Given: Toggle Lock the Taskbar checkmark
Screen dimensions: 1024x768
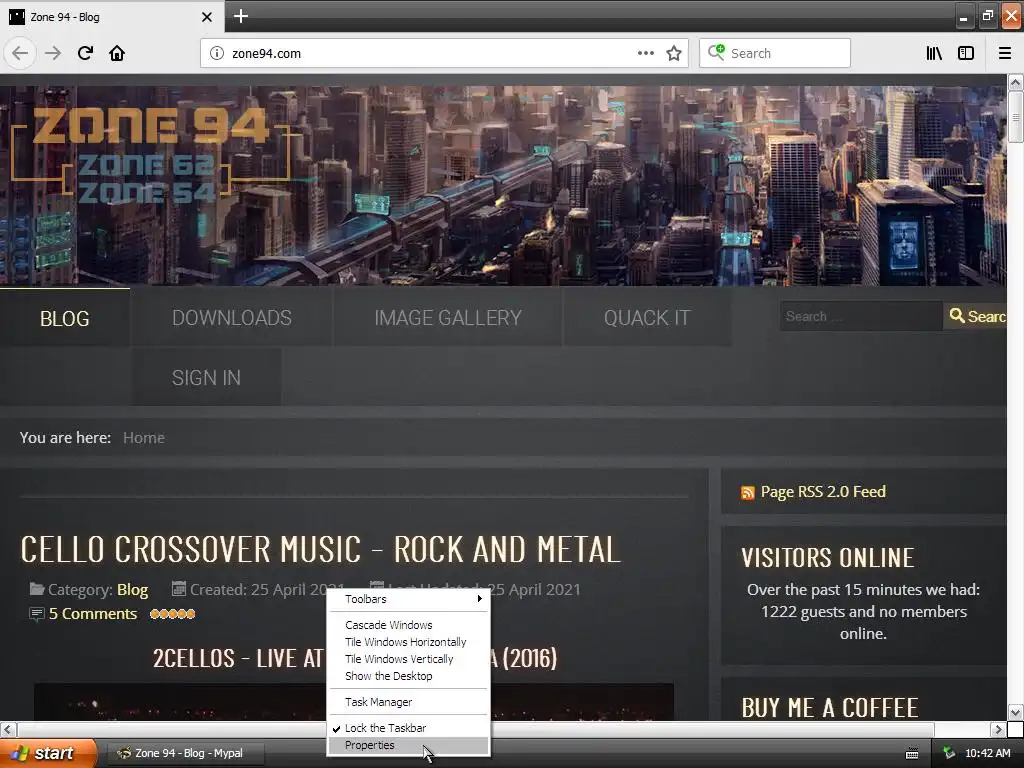Looking at the screenshot, I should [409, 728].
